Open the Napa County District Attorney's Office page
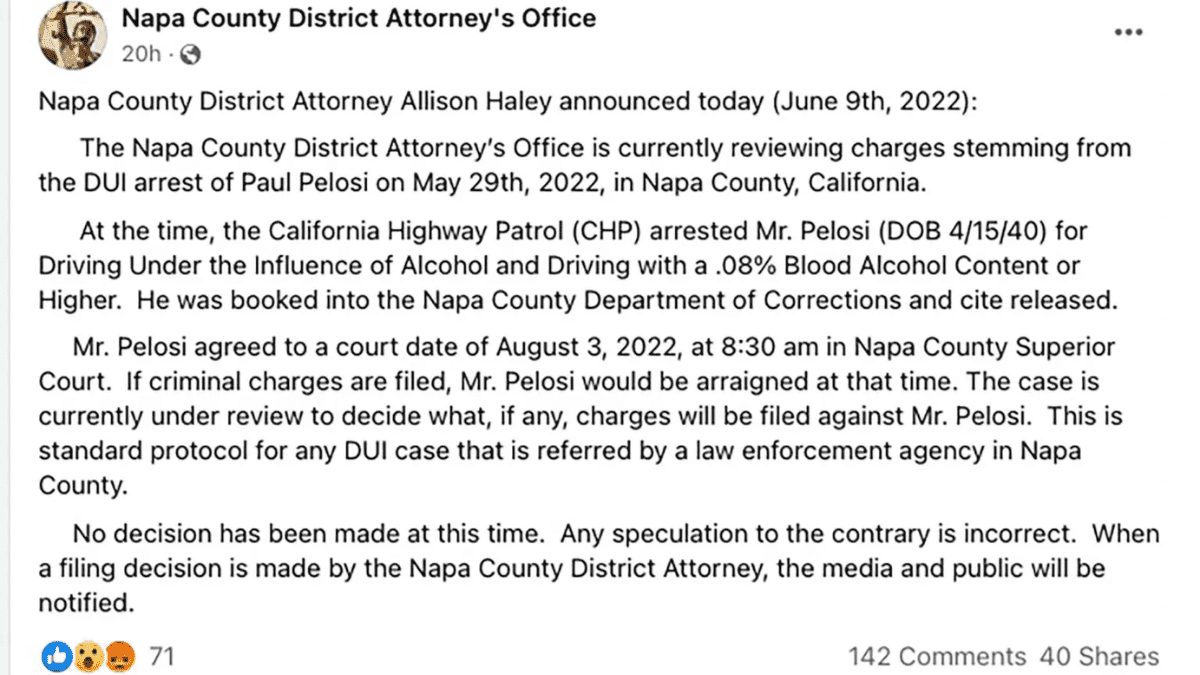 pos(358,18)
